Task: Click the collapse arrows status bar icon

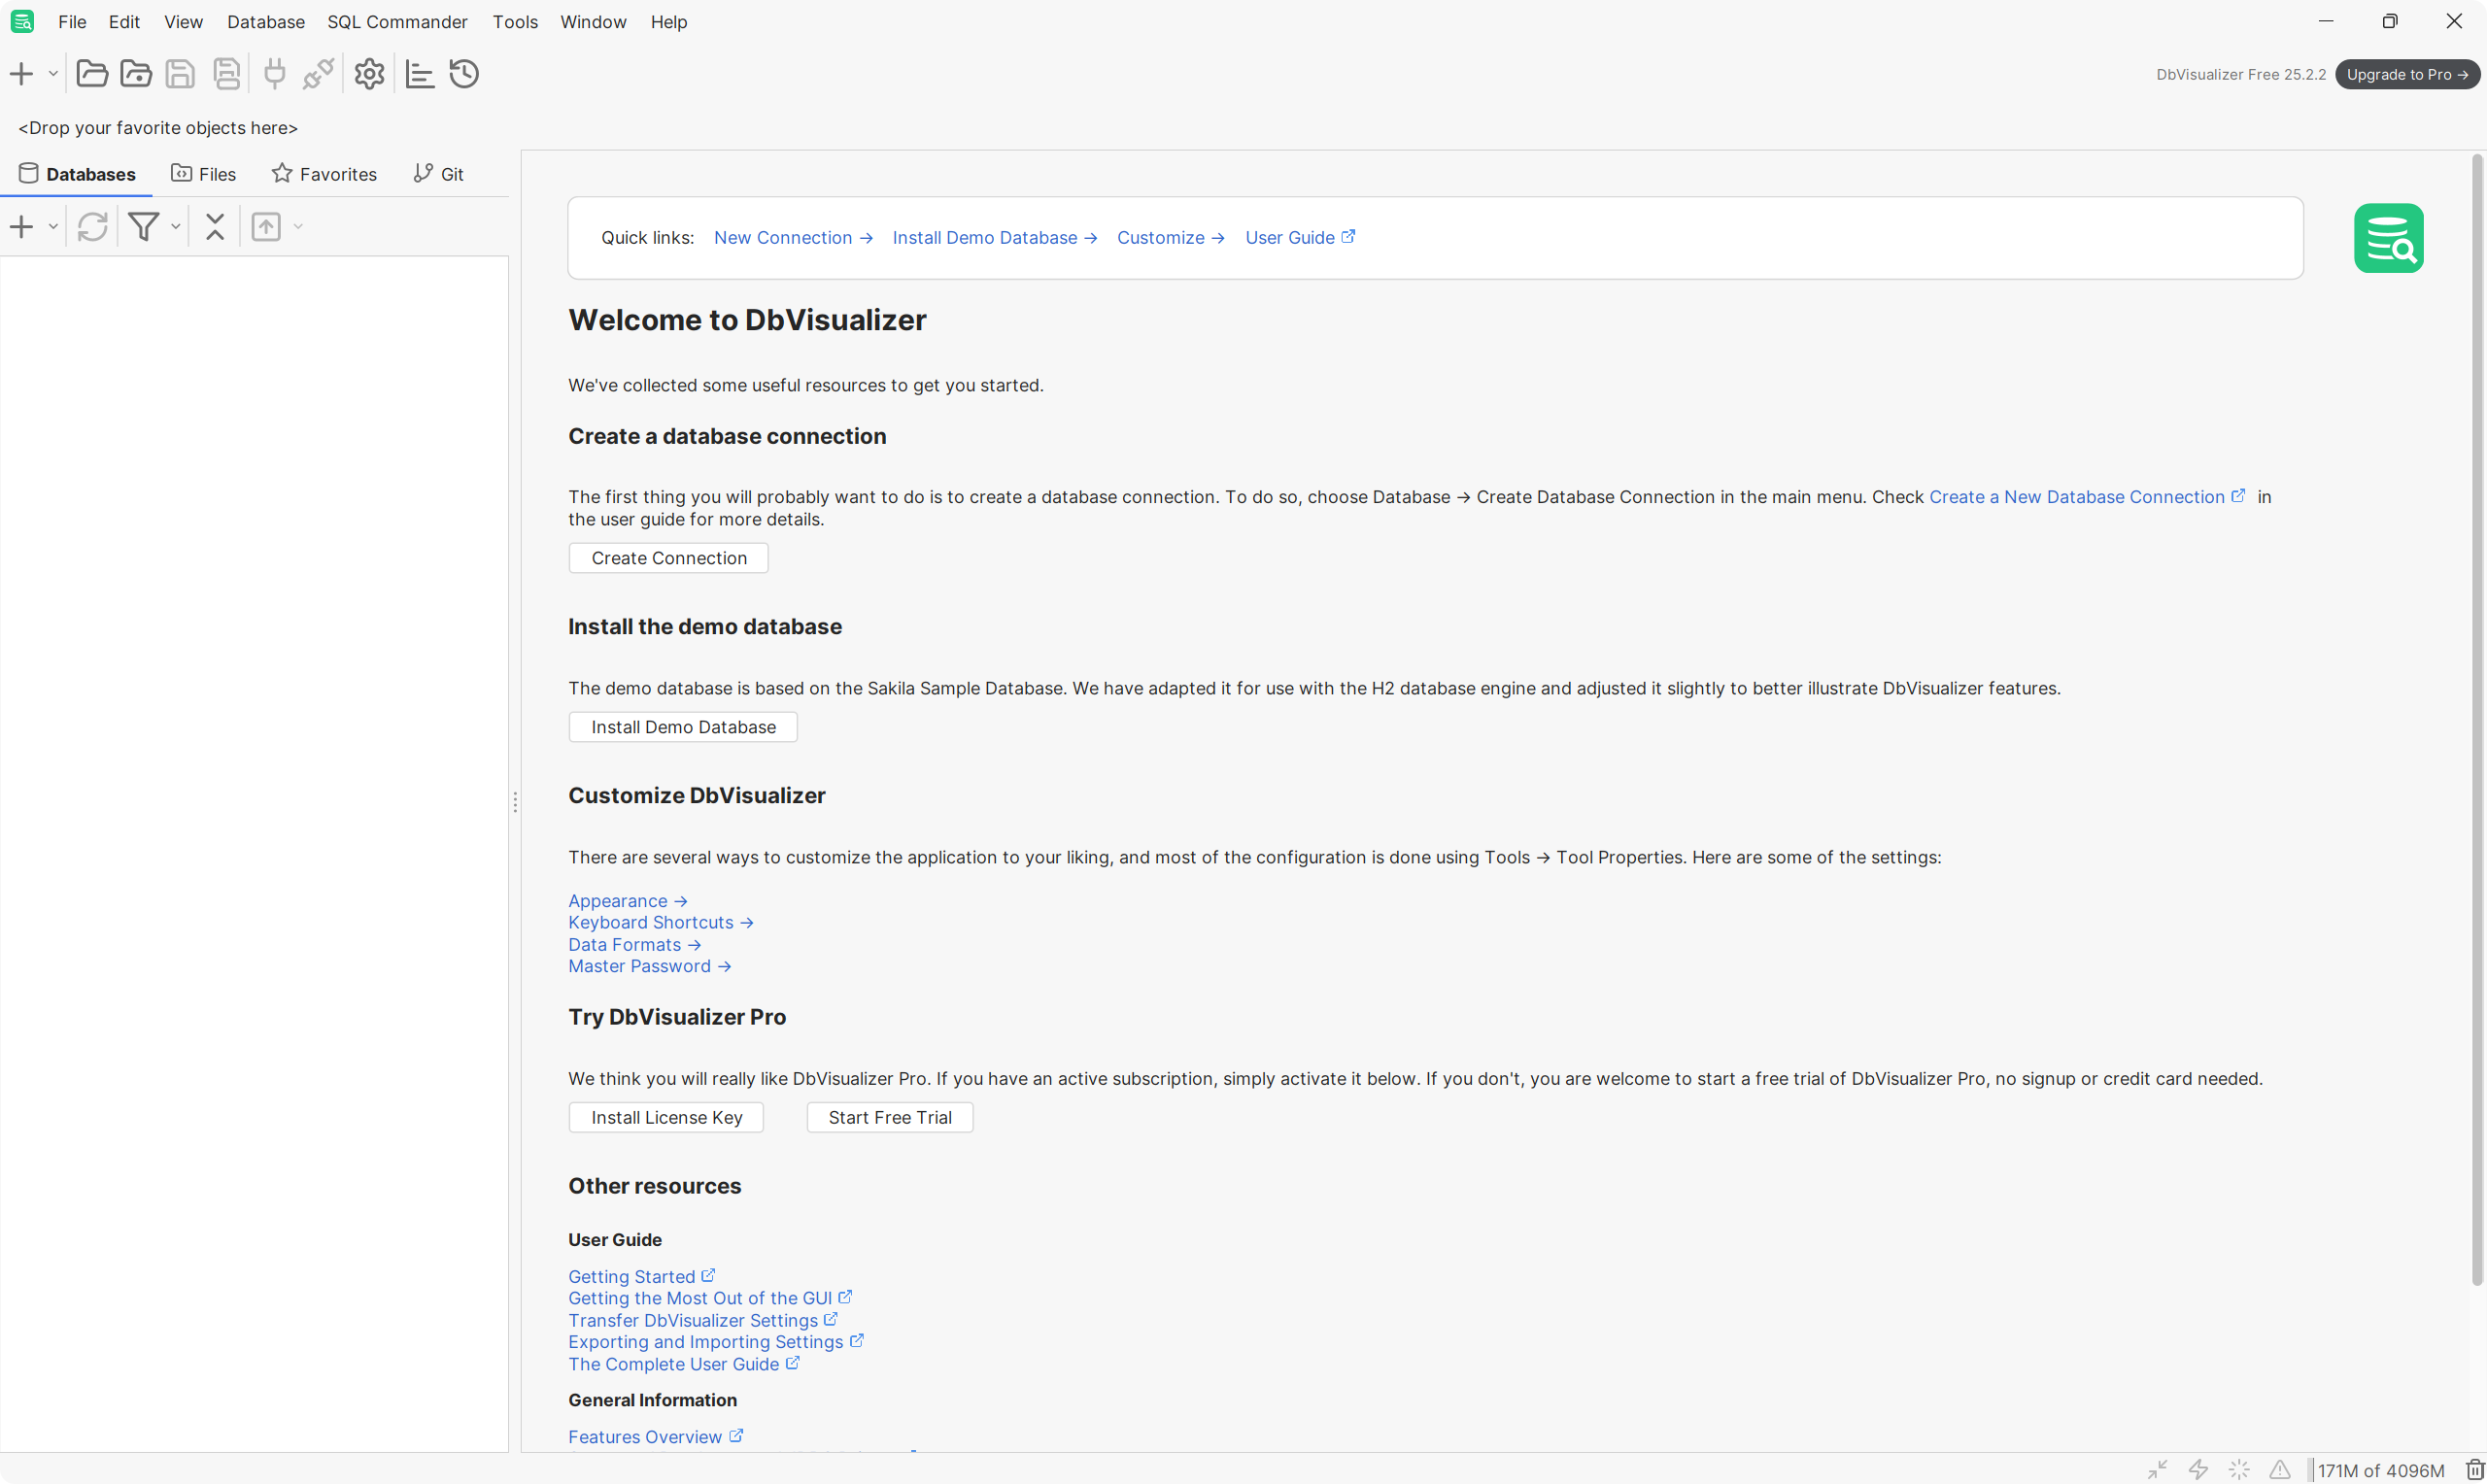Action: [x=2157, y=1469]
